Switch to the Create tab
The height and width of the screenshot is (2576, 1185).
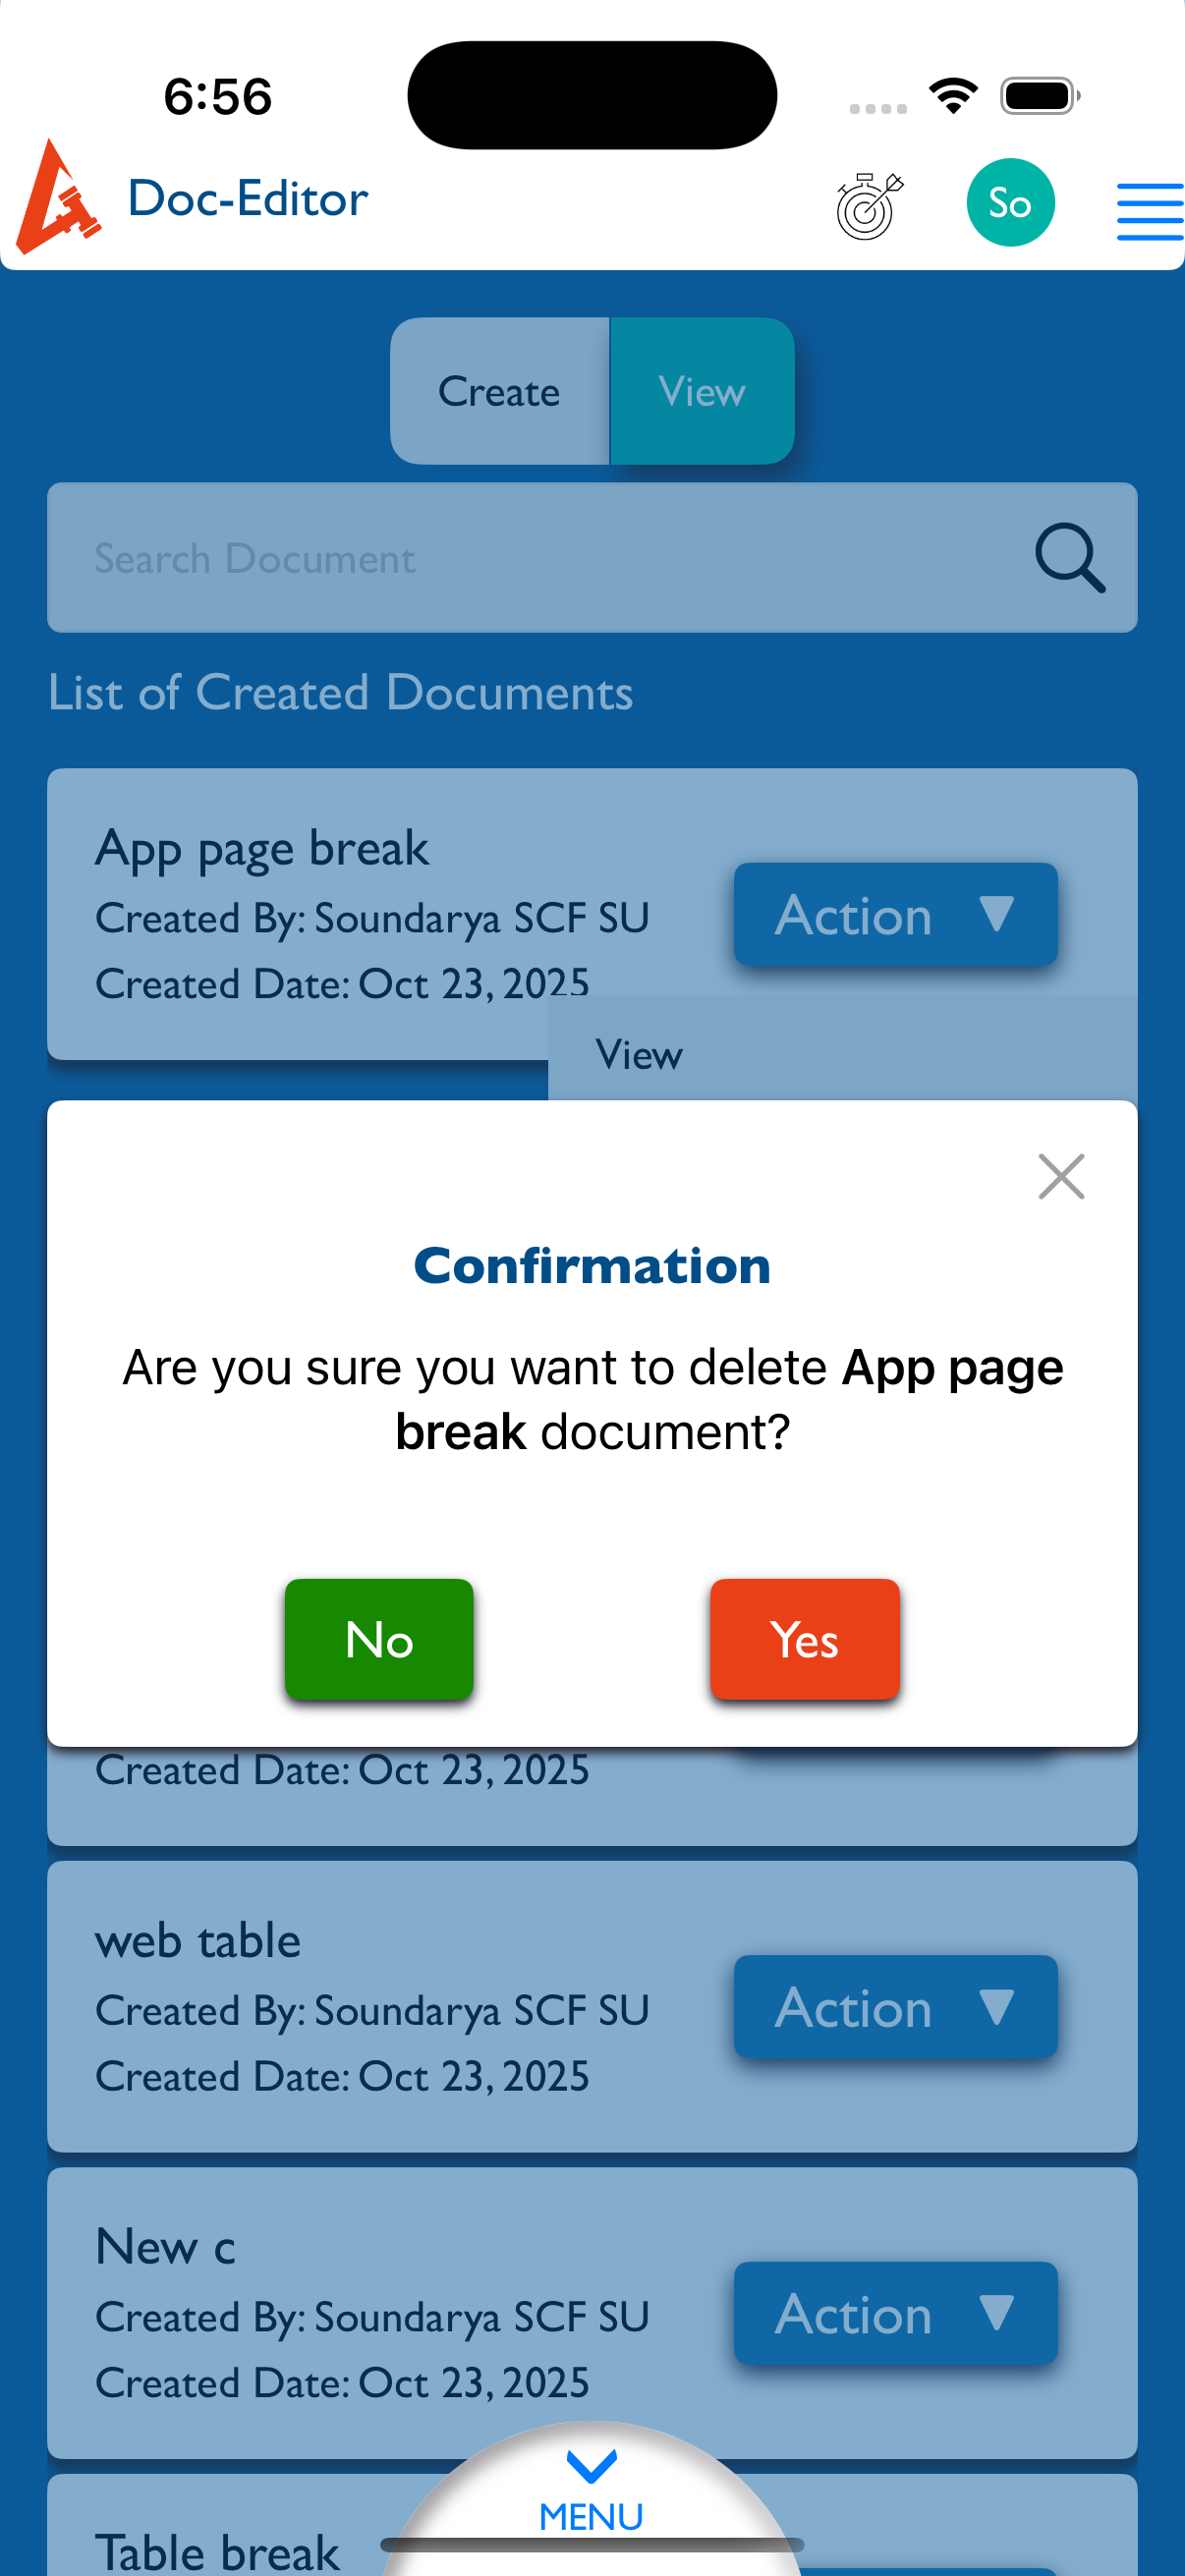click(x=499, y=391)
